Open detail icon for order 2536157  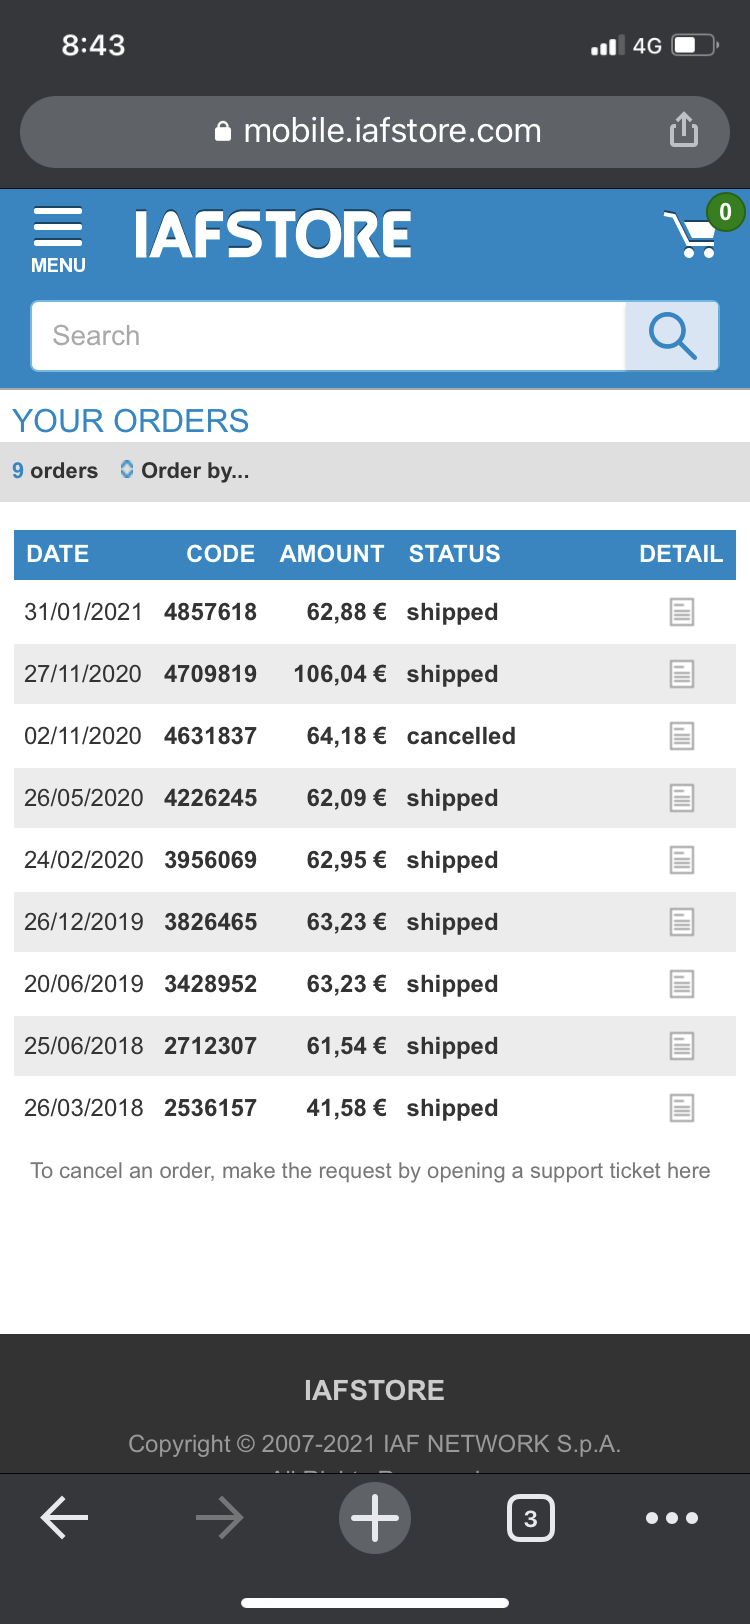(x=682, y=1108)
